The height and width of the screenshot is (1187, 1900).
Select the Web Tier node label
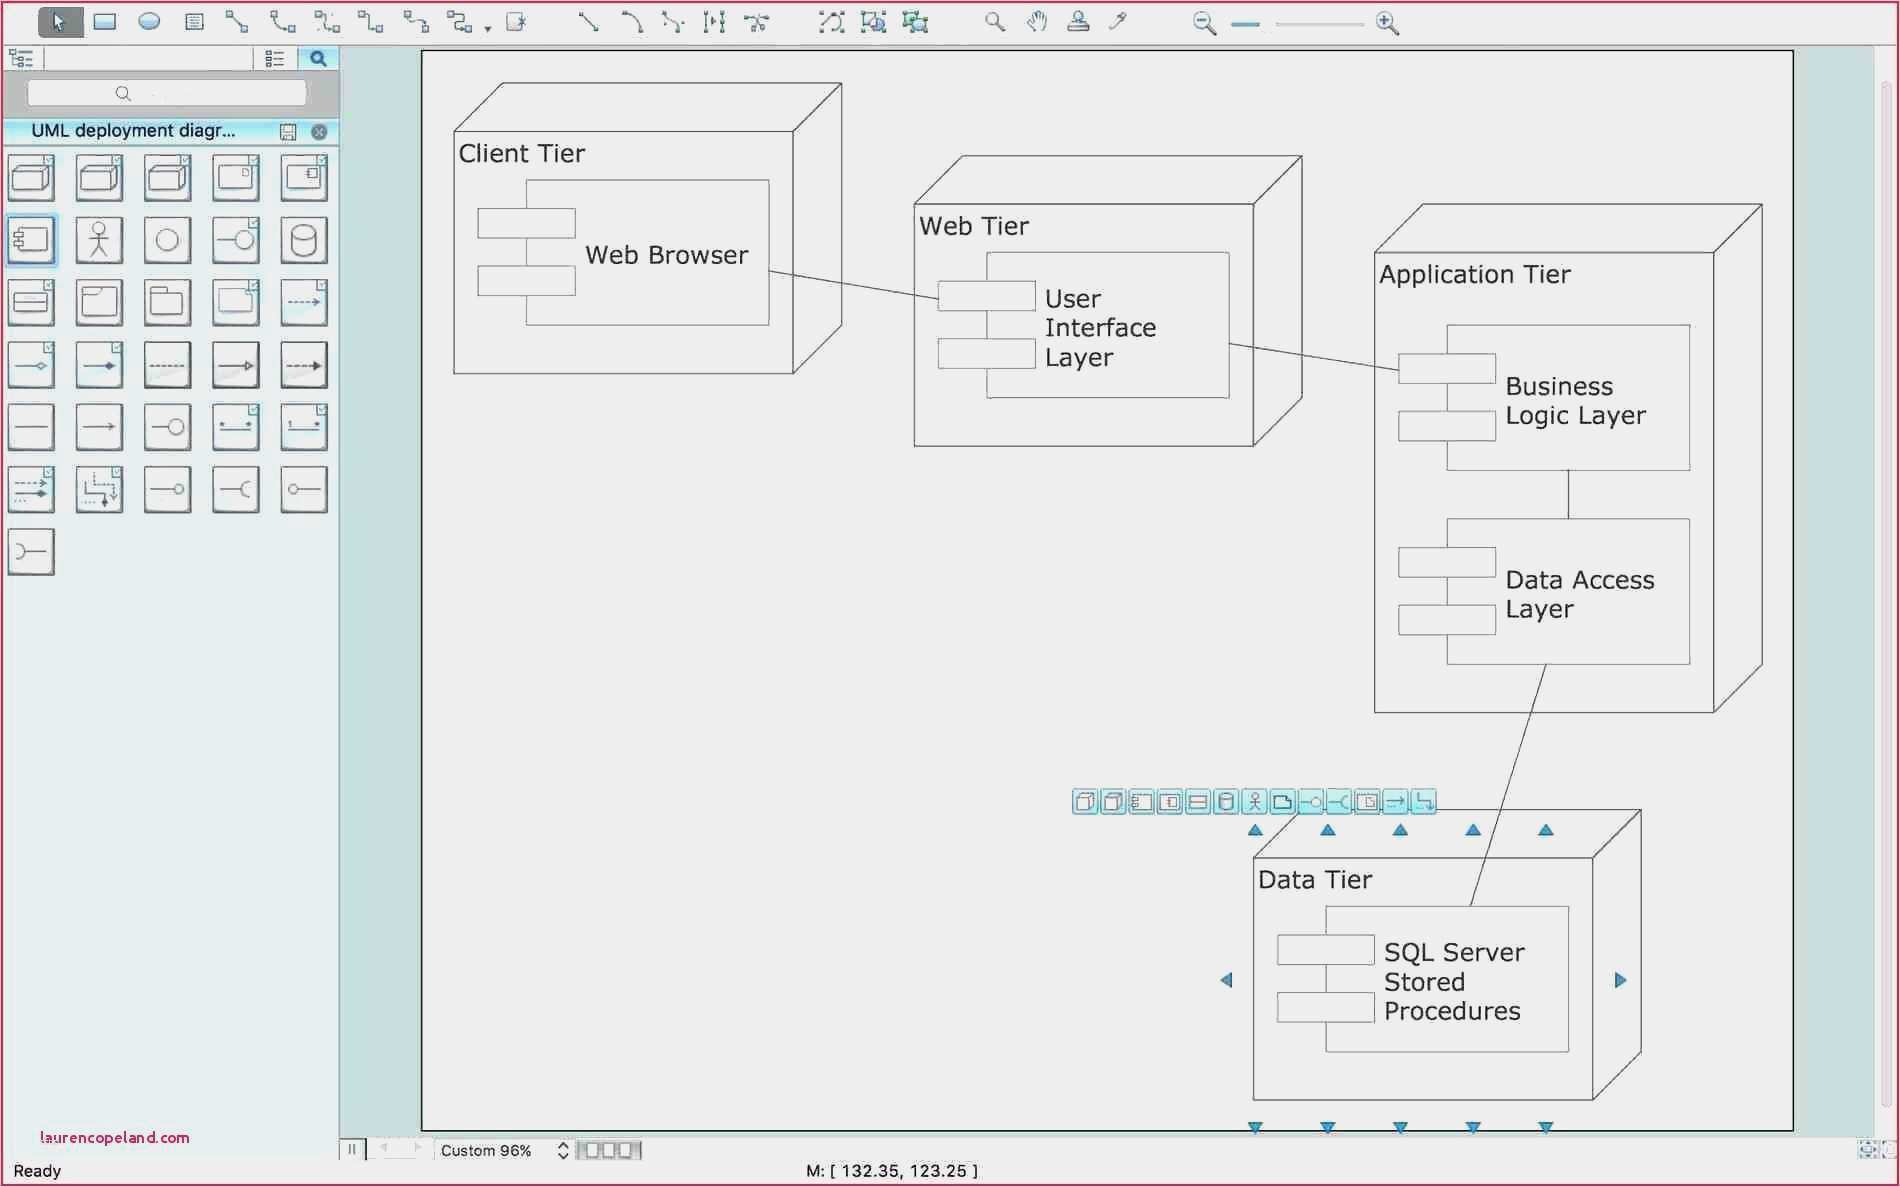click(973, 226)
